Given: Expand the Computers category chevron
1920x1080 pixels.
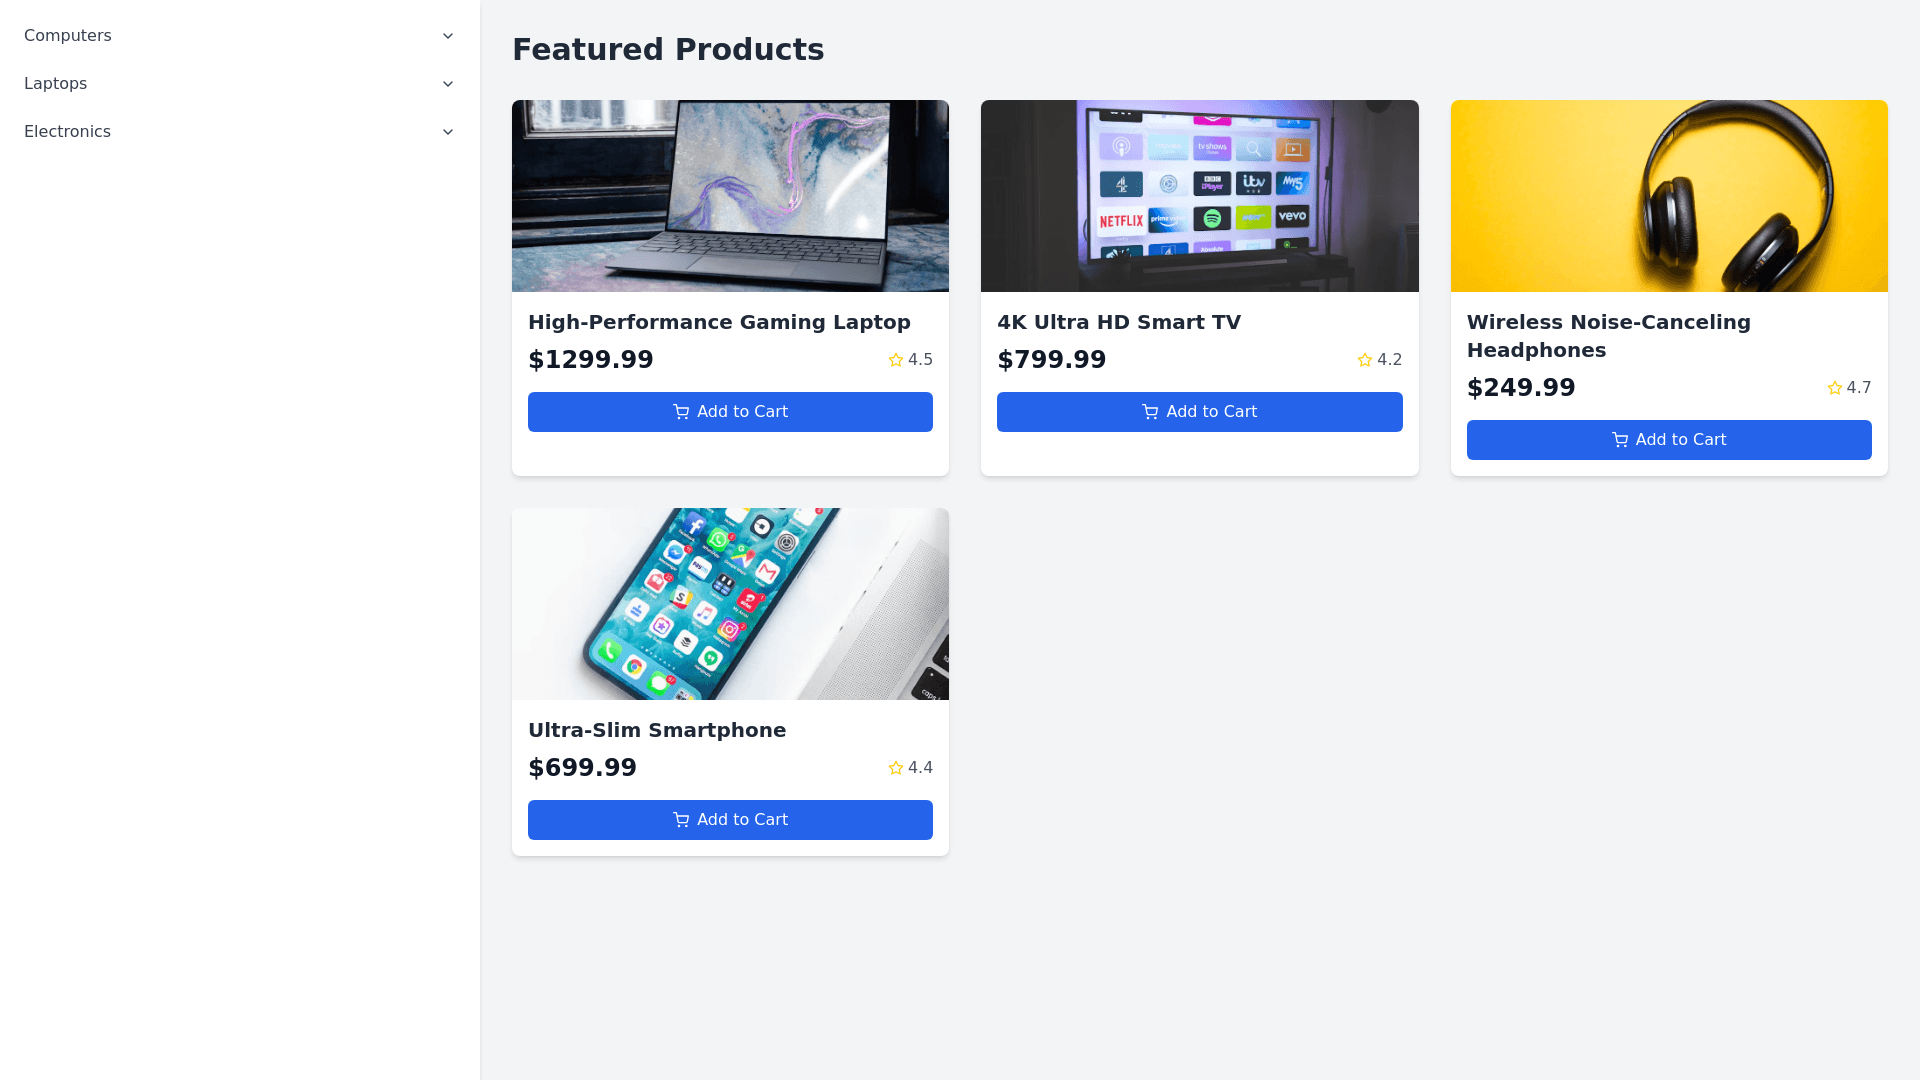Looking at the screenshot, I should [448, 36].
